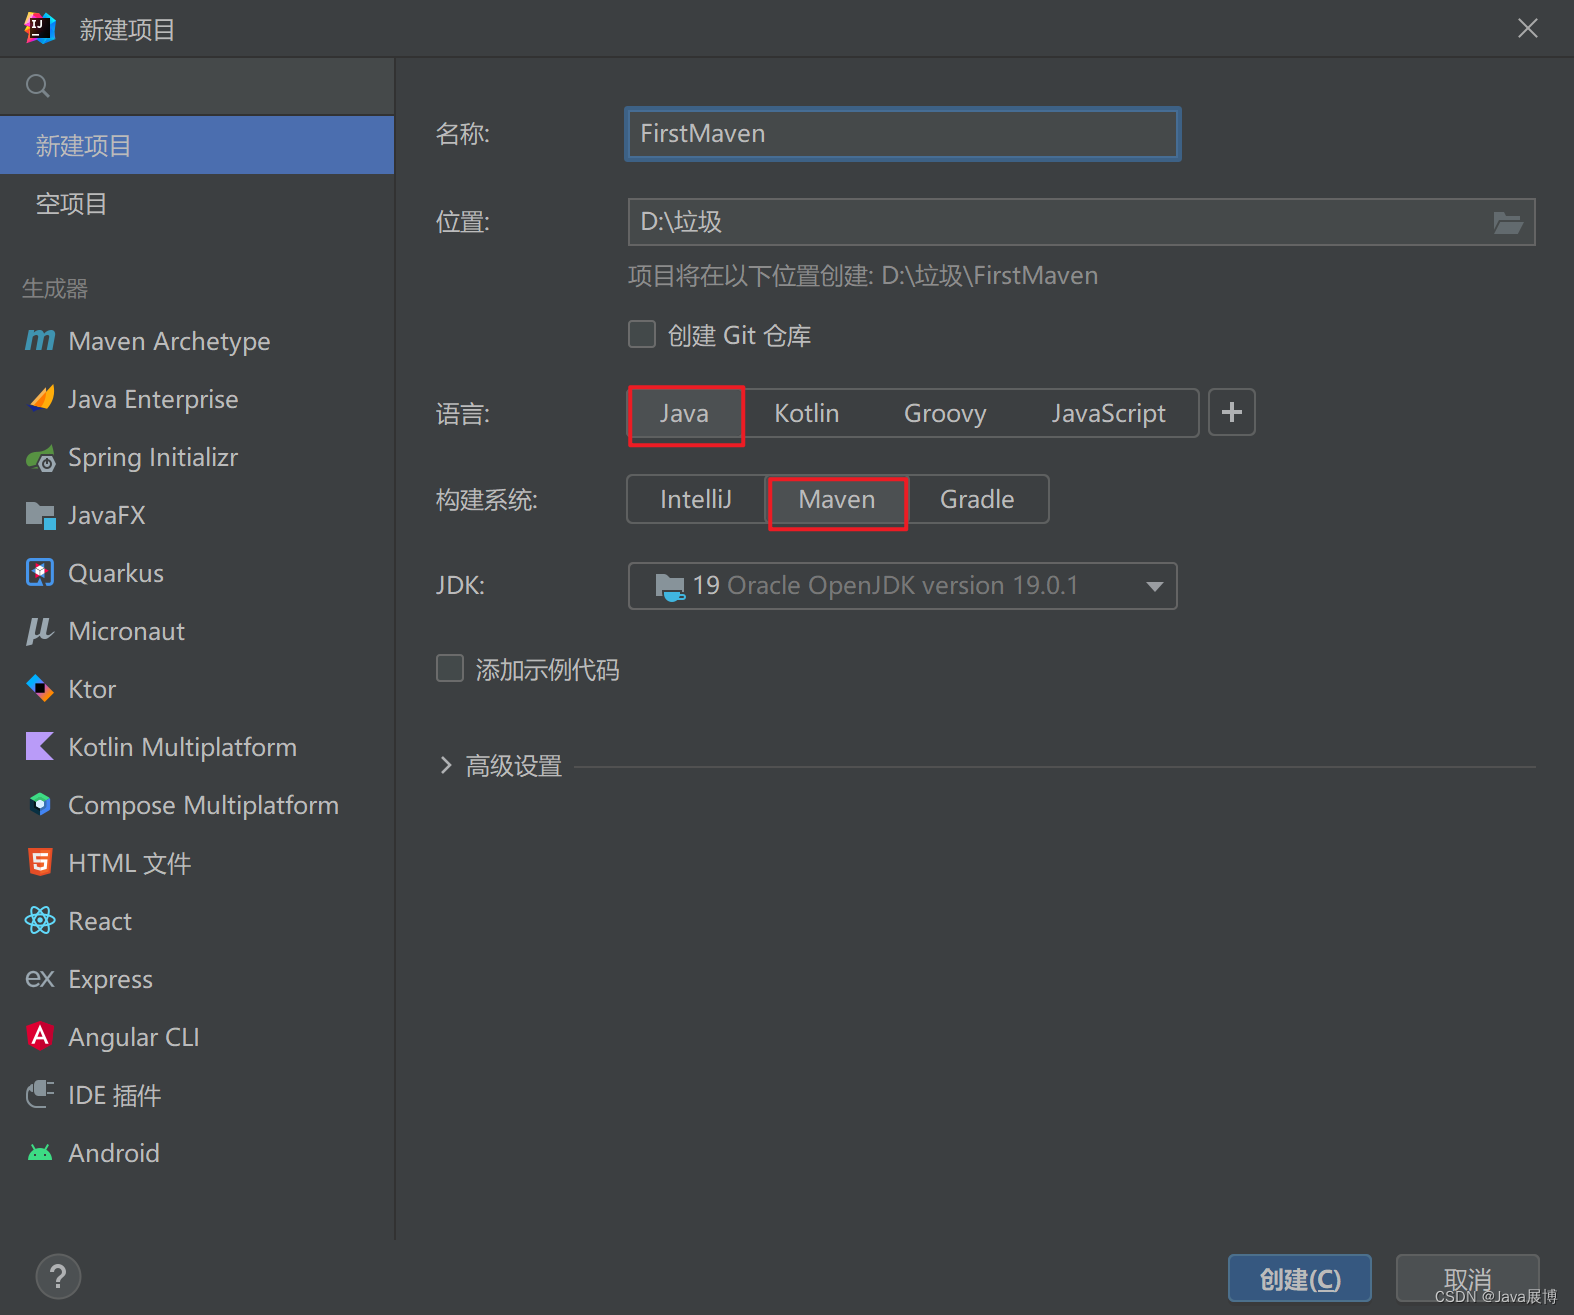
Task: Click the JavaFX folder icon
Action: 40,515
